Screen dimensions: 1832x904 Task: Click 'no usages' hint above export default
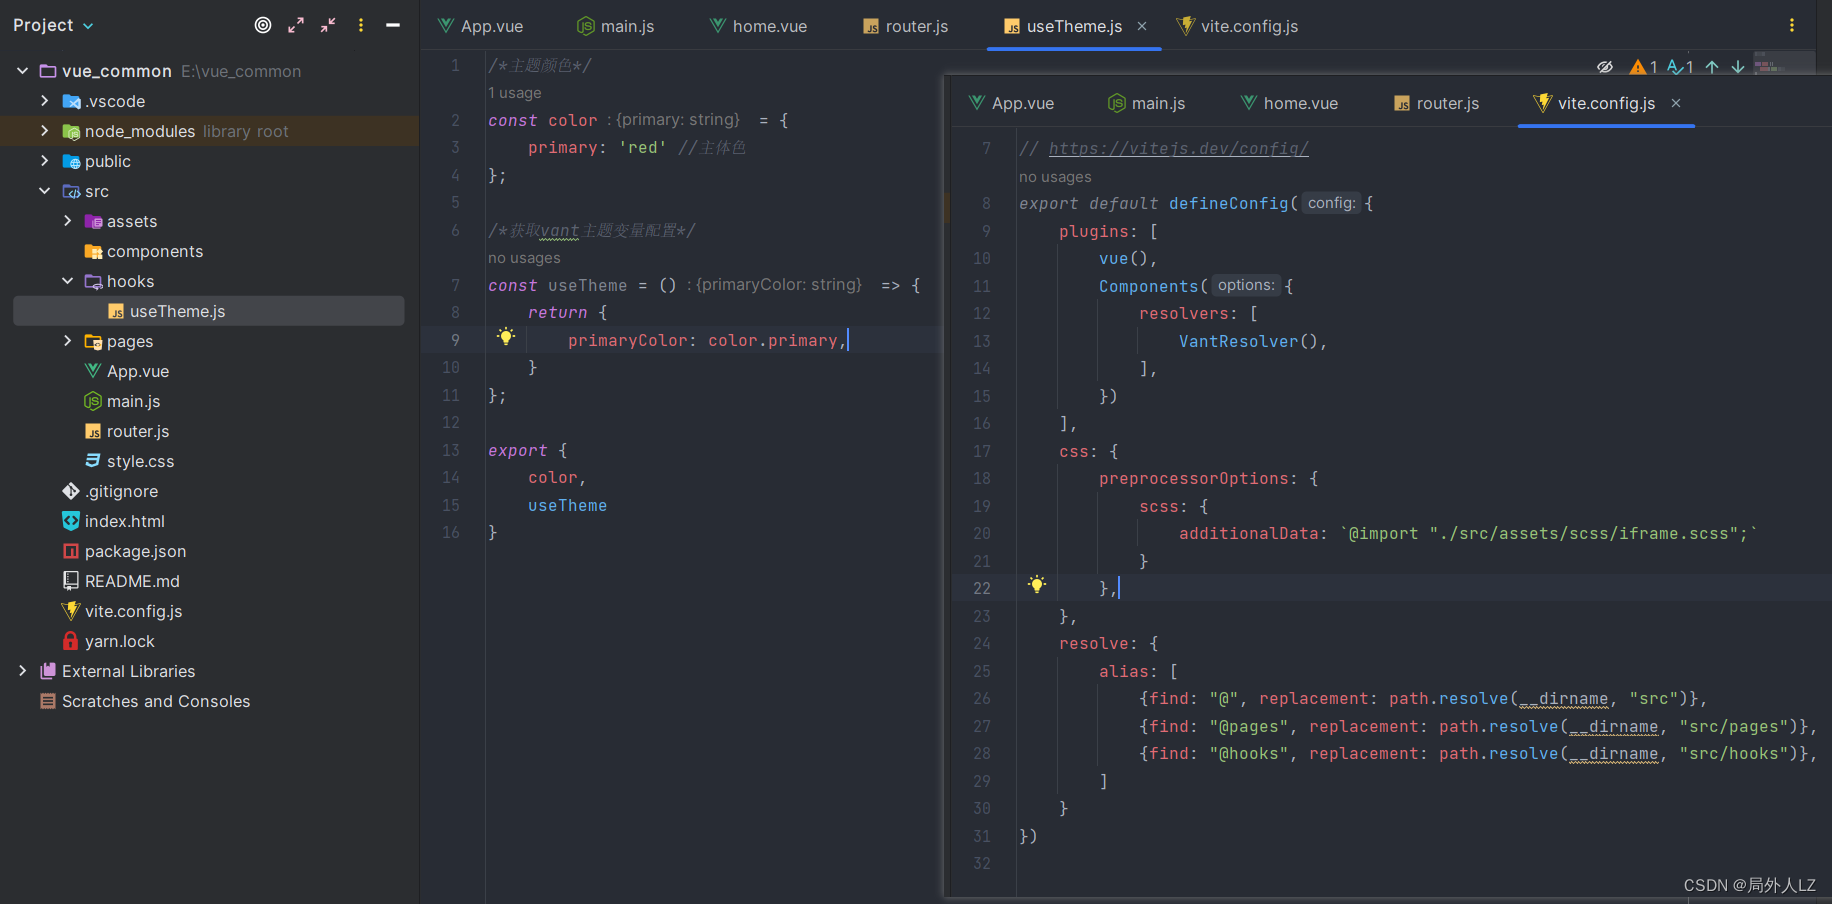click(x=1055, y=177)
